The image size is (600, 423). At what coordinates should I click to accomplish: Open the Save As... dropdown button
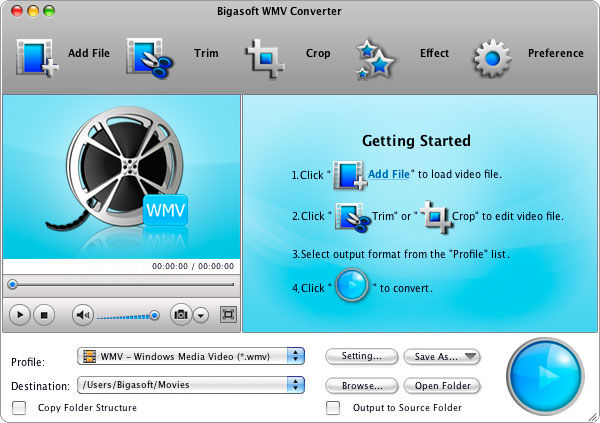pyautogui.click(x=442, y=356)
